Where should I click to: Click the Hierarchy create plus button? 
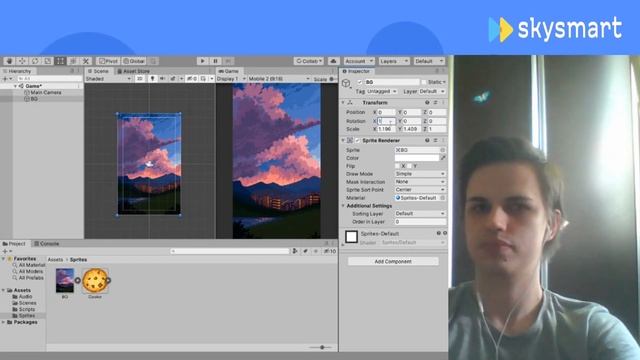5,79
